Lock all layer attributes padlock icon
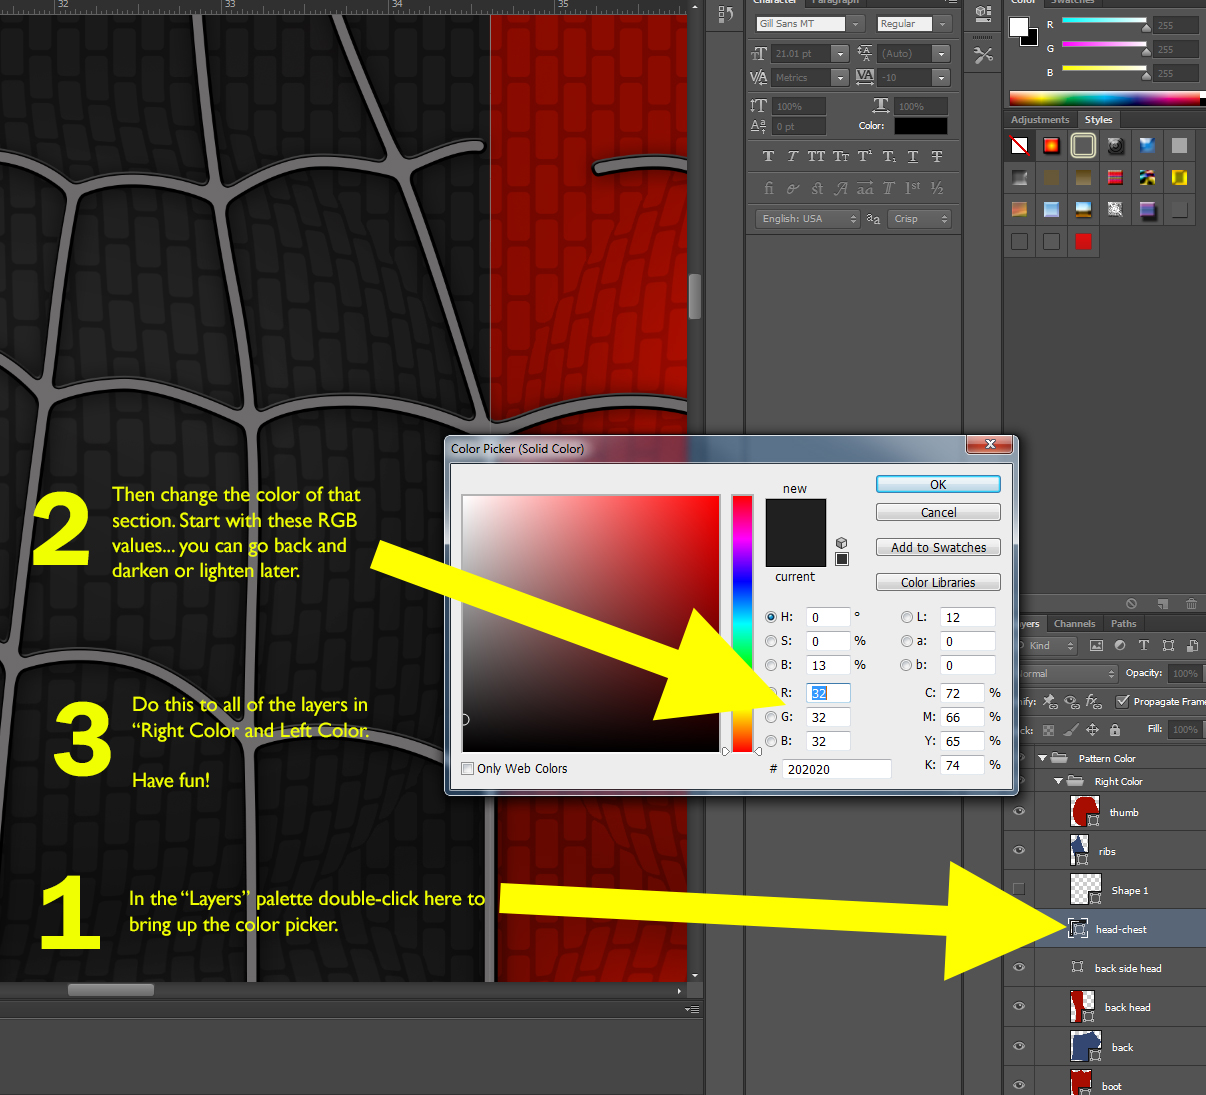Viewport: 1206px width, 1095px height. click(x=1114, y=730)
